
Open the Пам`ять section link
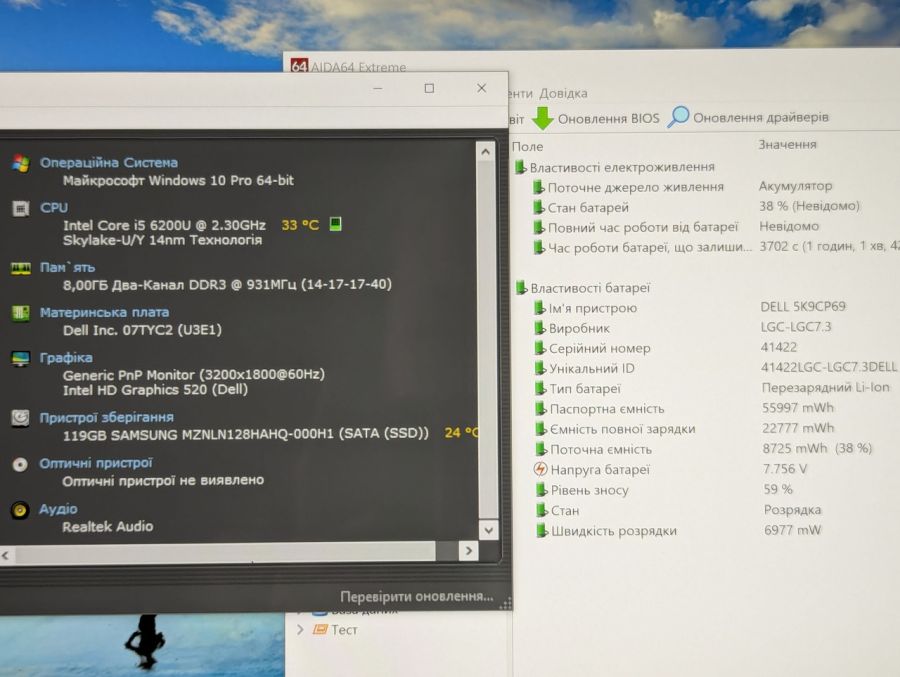[68, 268]
